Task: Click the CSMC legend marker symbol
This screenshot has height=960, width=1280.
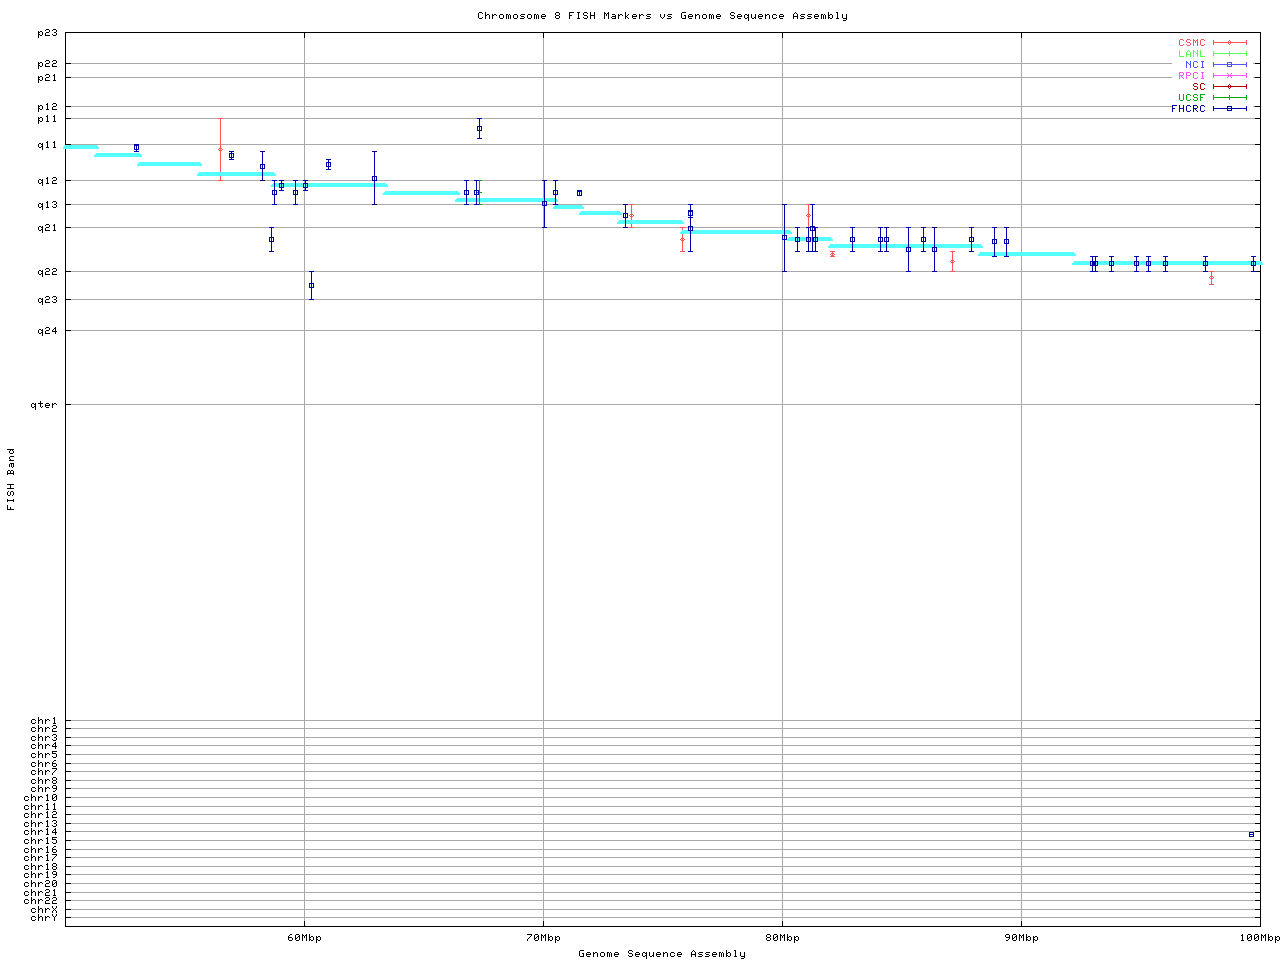Action: pyautogui.click(x=1229, y=43)
